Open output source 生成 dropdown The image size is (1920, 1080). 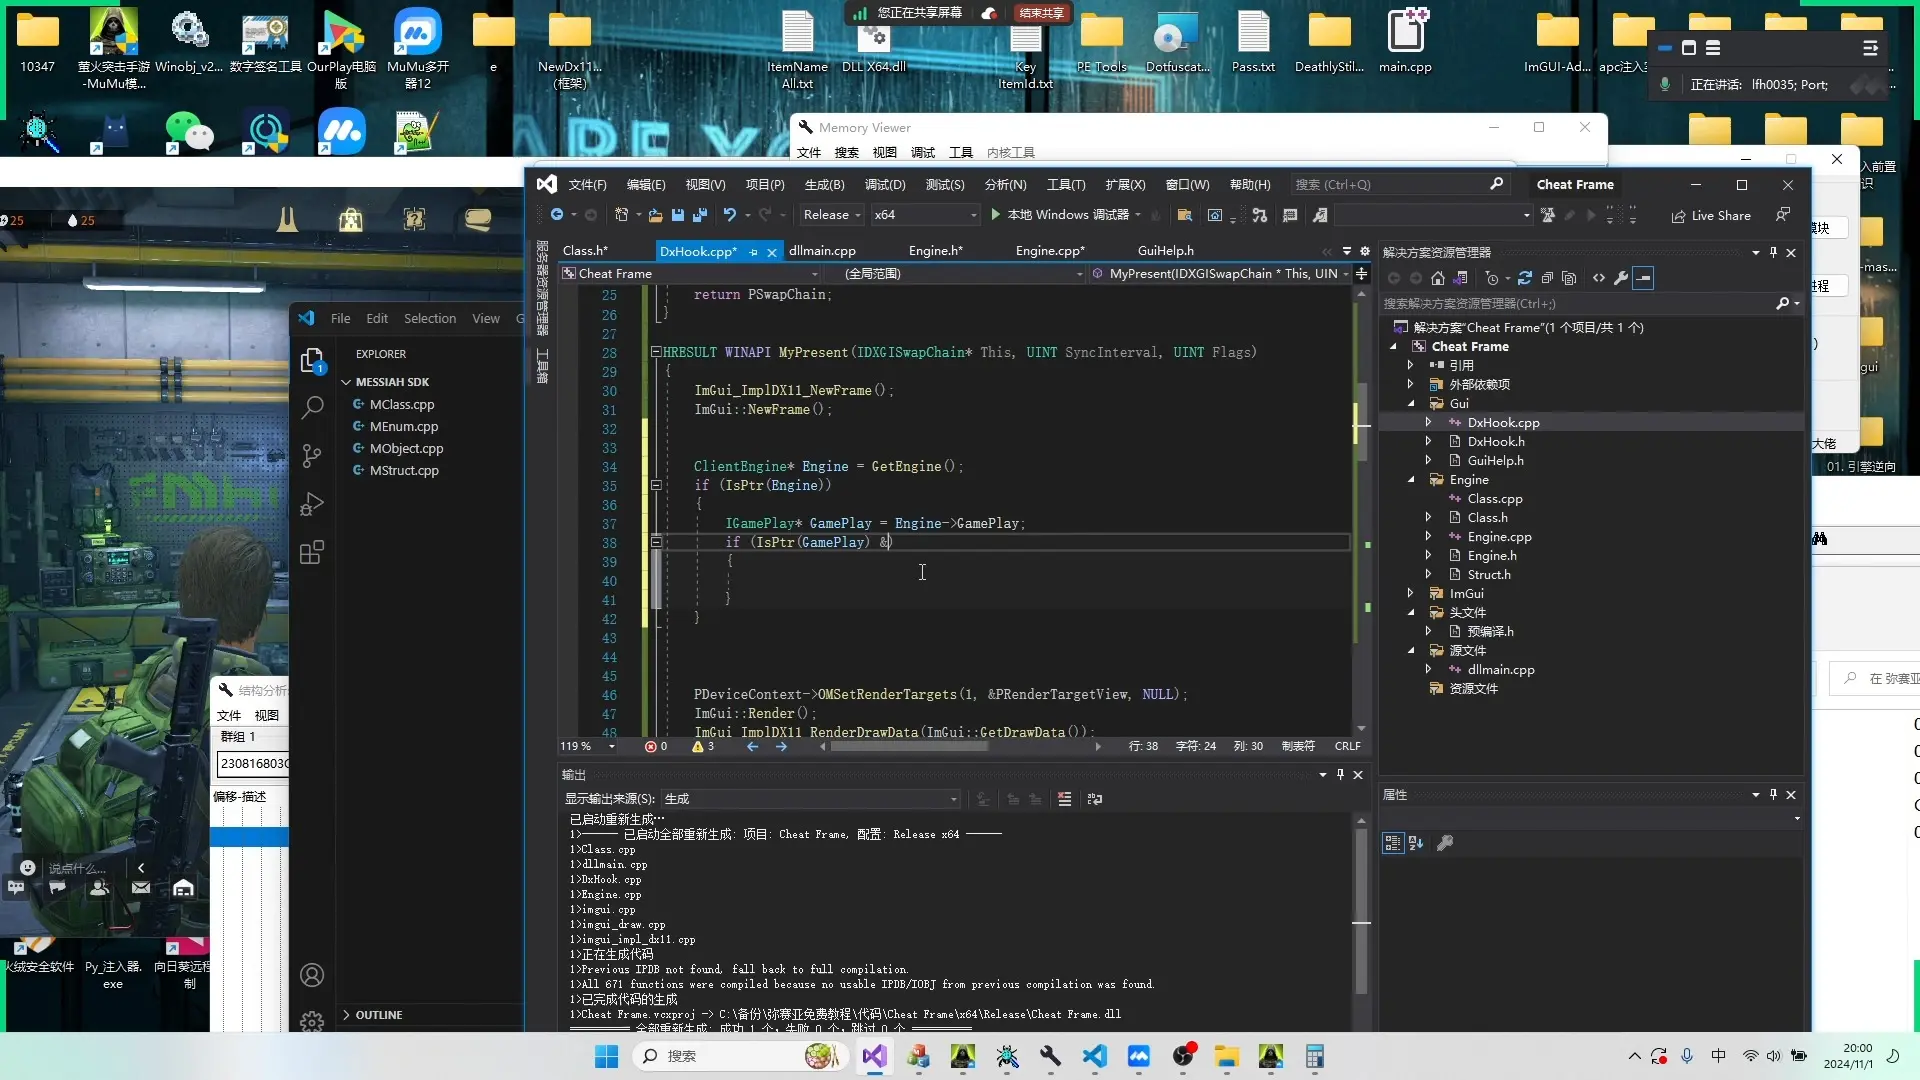tap(810, 799)
